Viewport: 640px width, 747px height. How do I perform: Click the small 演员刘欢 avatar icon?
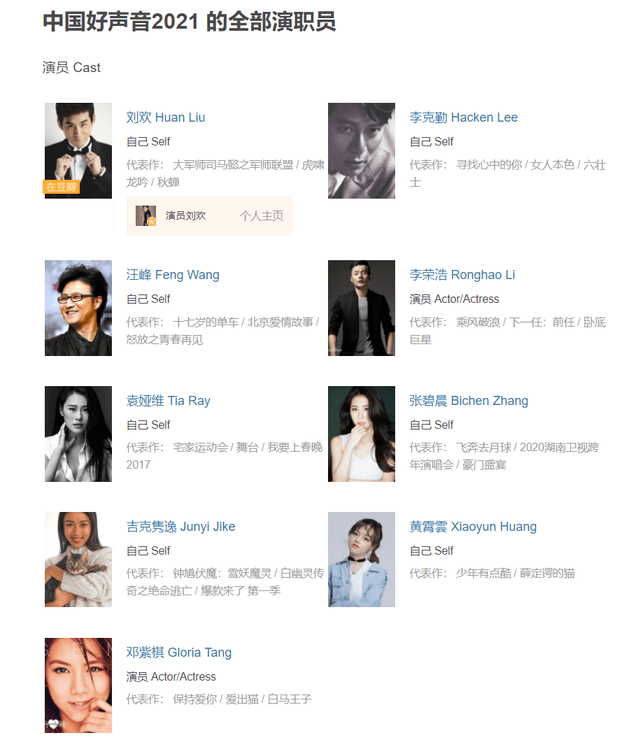point(146,216)
